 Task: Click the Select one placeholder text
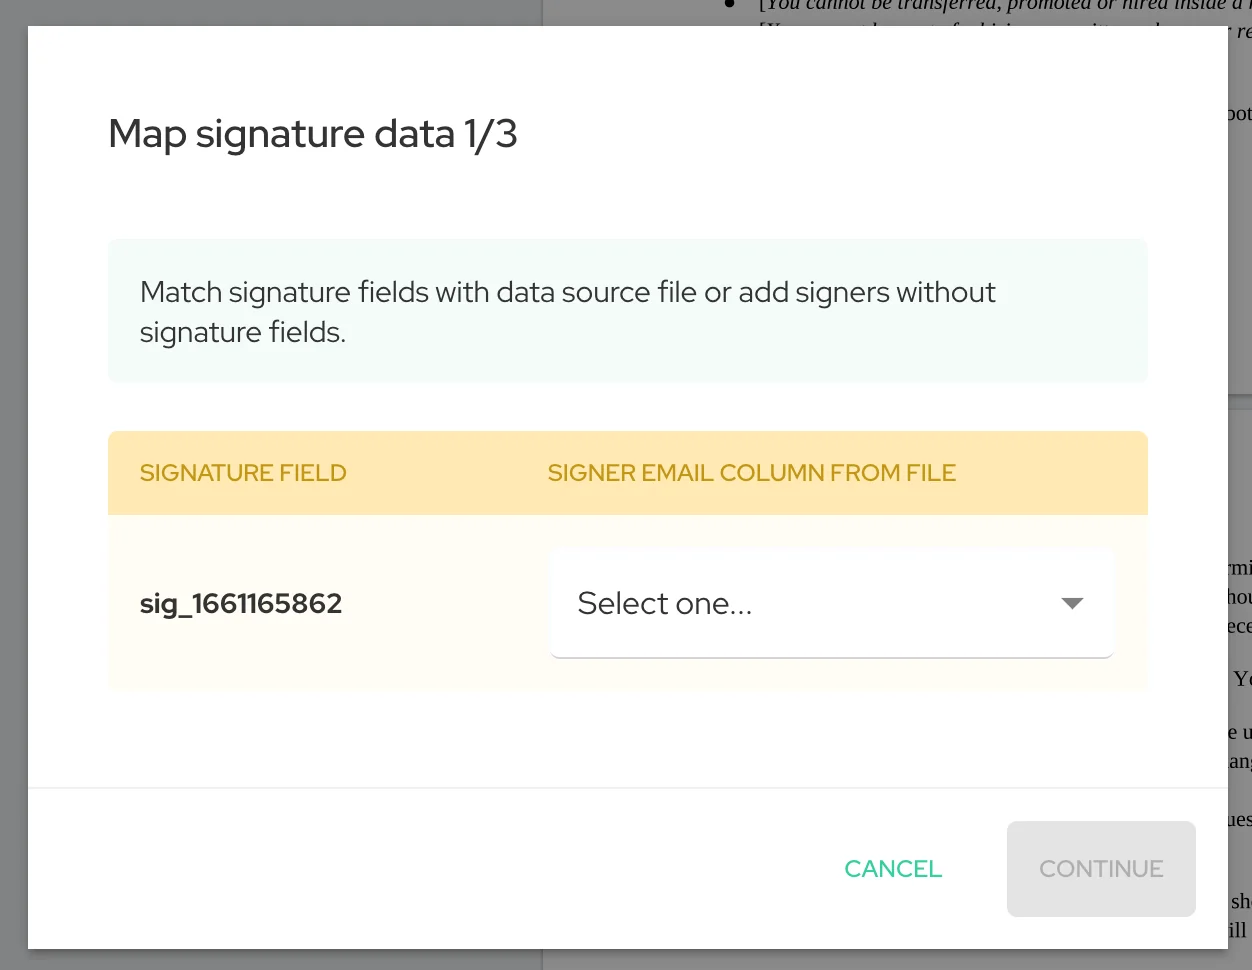coord(664,603)
